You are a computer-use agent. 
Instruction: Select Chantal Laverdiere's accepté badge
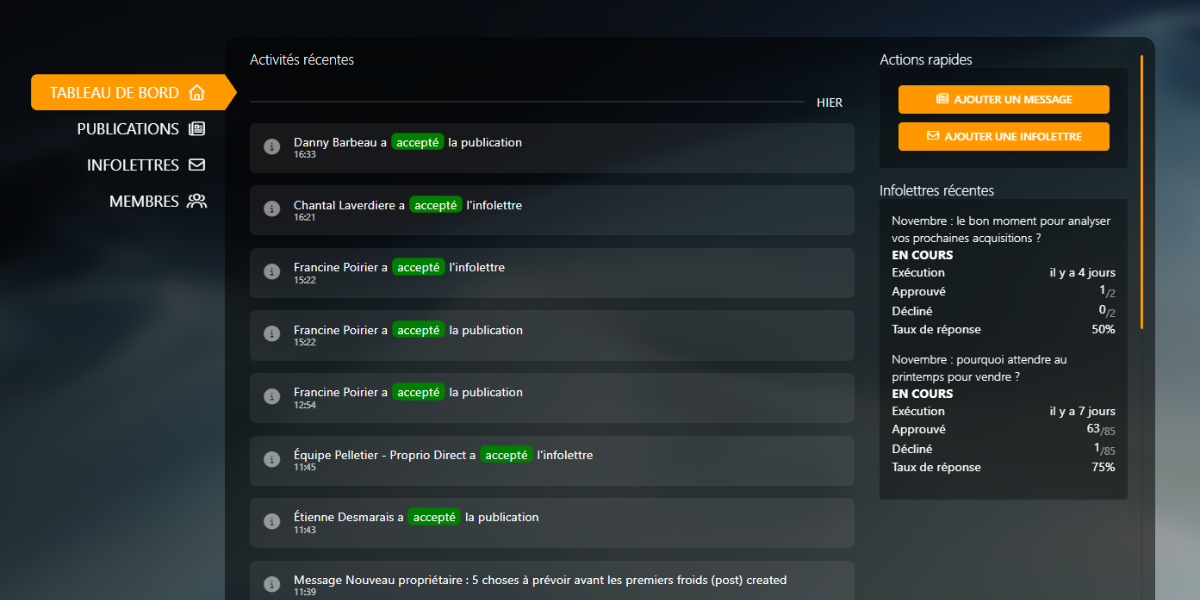pyautogui.click(x=436, y=205)
